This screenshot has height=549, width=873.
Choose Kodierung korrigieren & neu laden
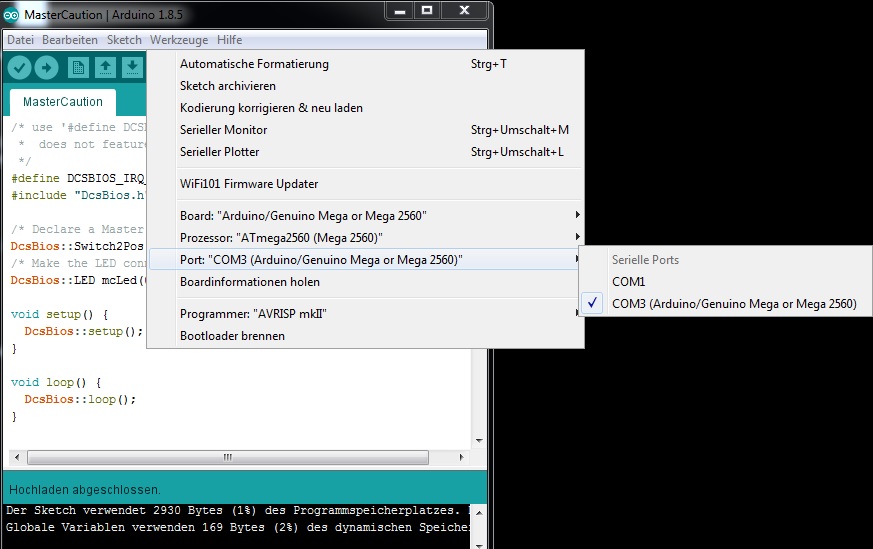pyautogui.click(x=365, y=108)
